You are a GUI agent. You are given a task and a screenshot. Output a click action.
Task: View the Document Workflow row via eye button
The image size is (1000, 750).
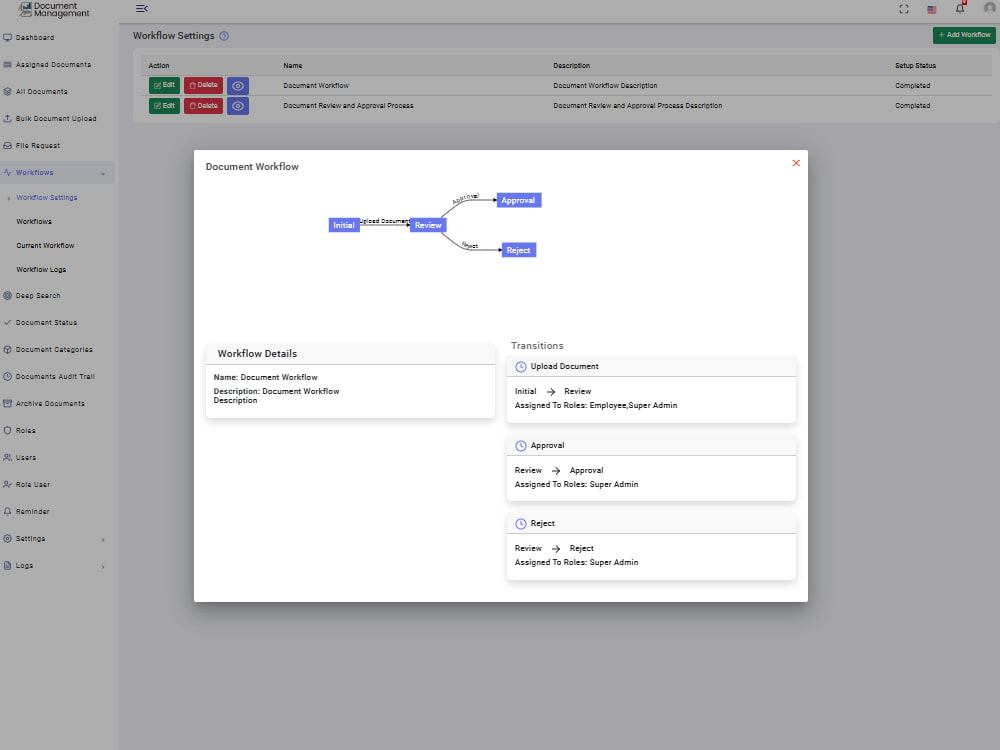[238, 85]
